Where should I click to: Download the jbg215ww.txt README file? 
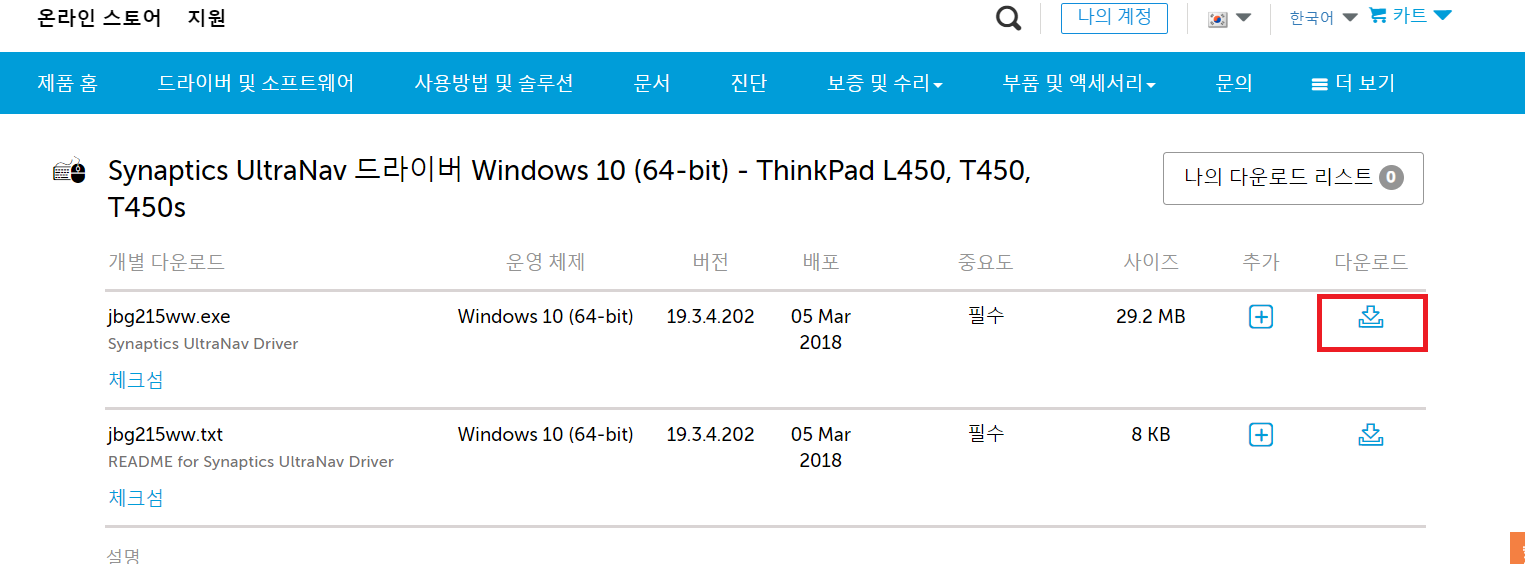pyautogui.click(x=1371, y=435)
